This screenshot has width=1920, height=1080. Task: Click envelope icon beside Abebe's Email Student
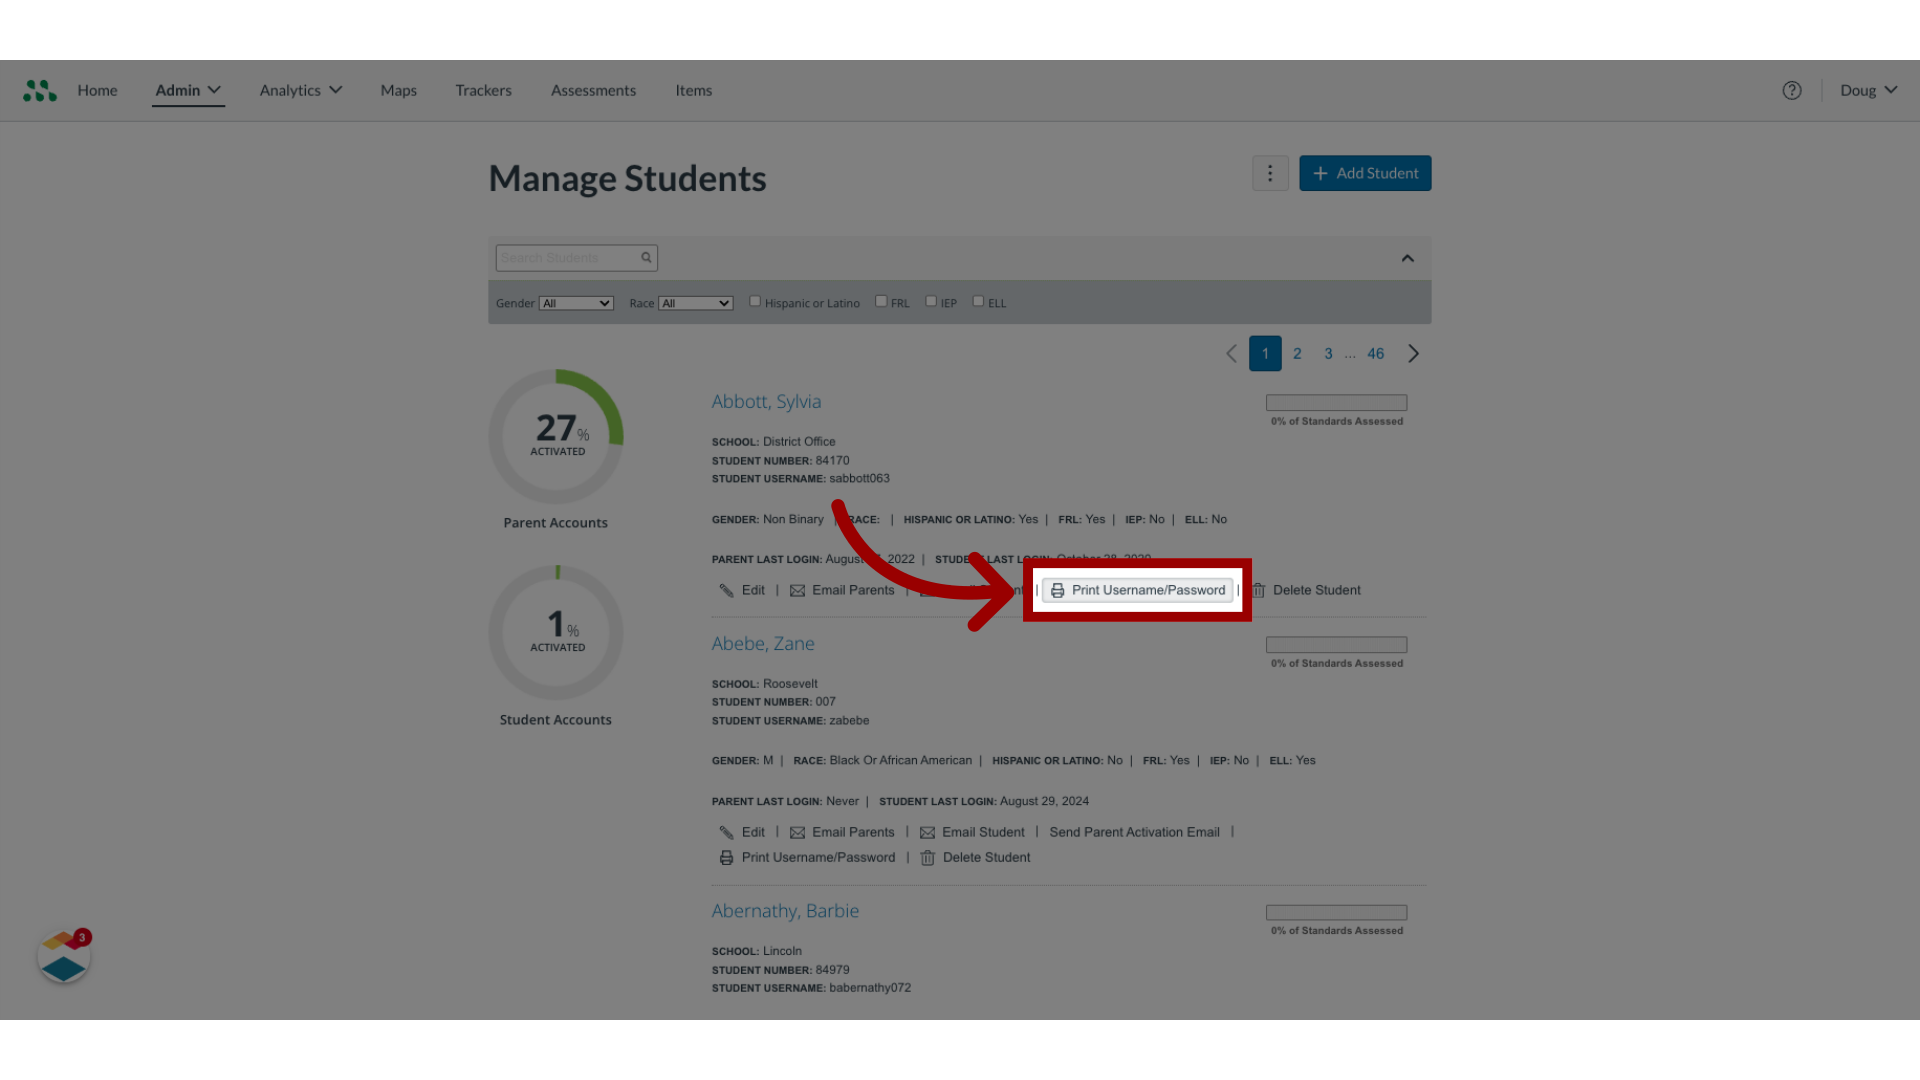[927, 833]
